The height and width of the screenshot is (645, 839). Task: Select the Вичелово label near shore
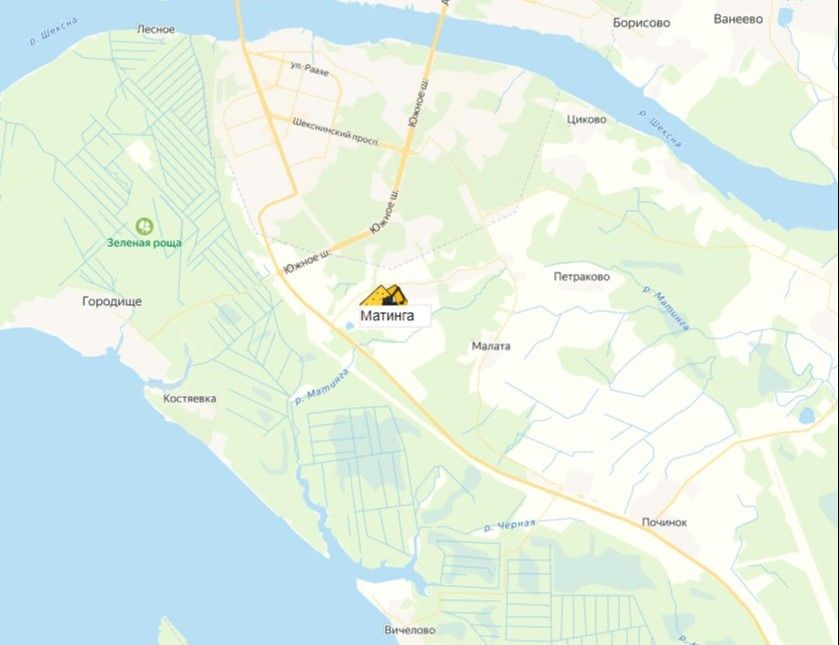coord(410,630)
